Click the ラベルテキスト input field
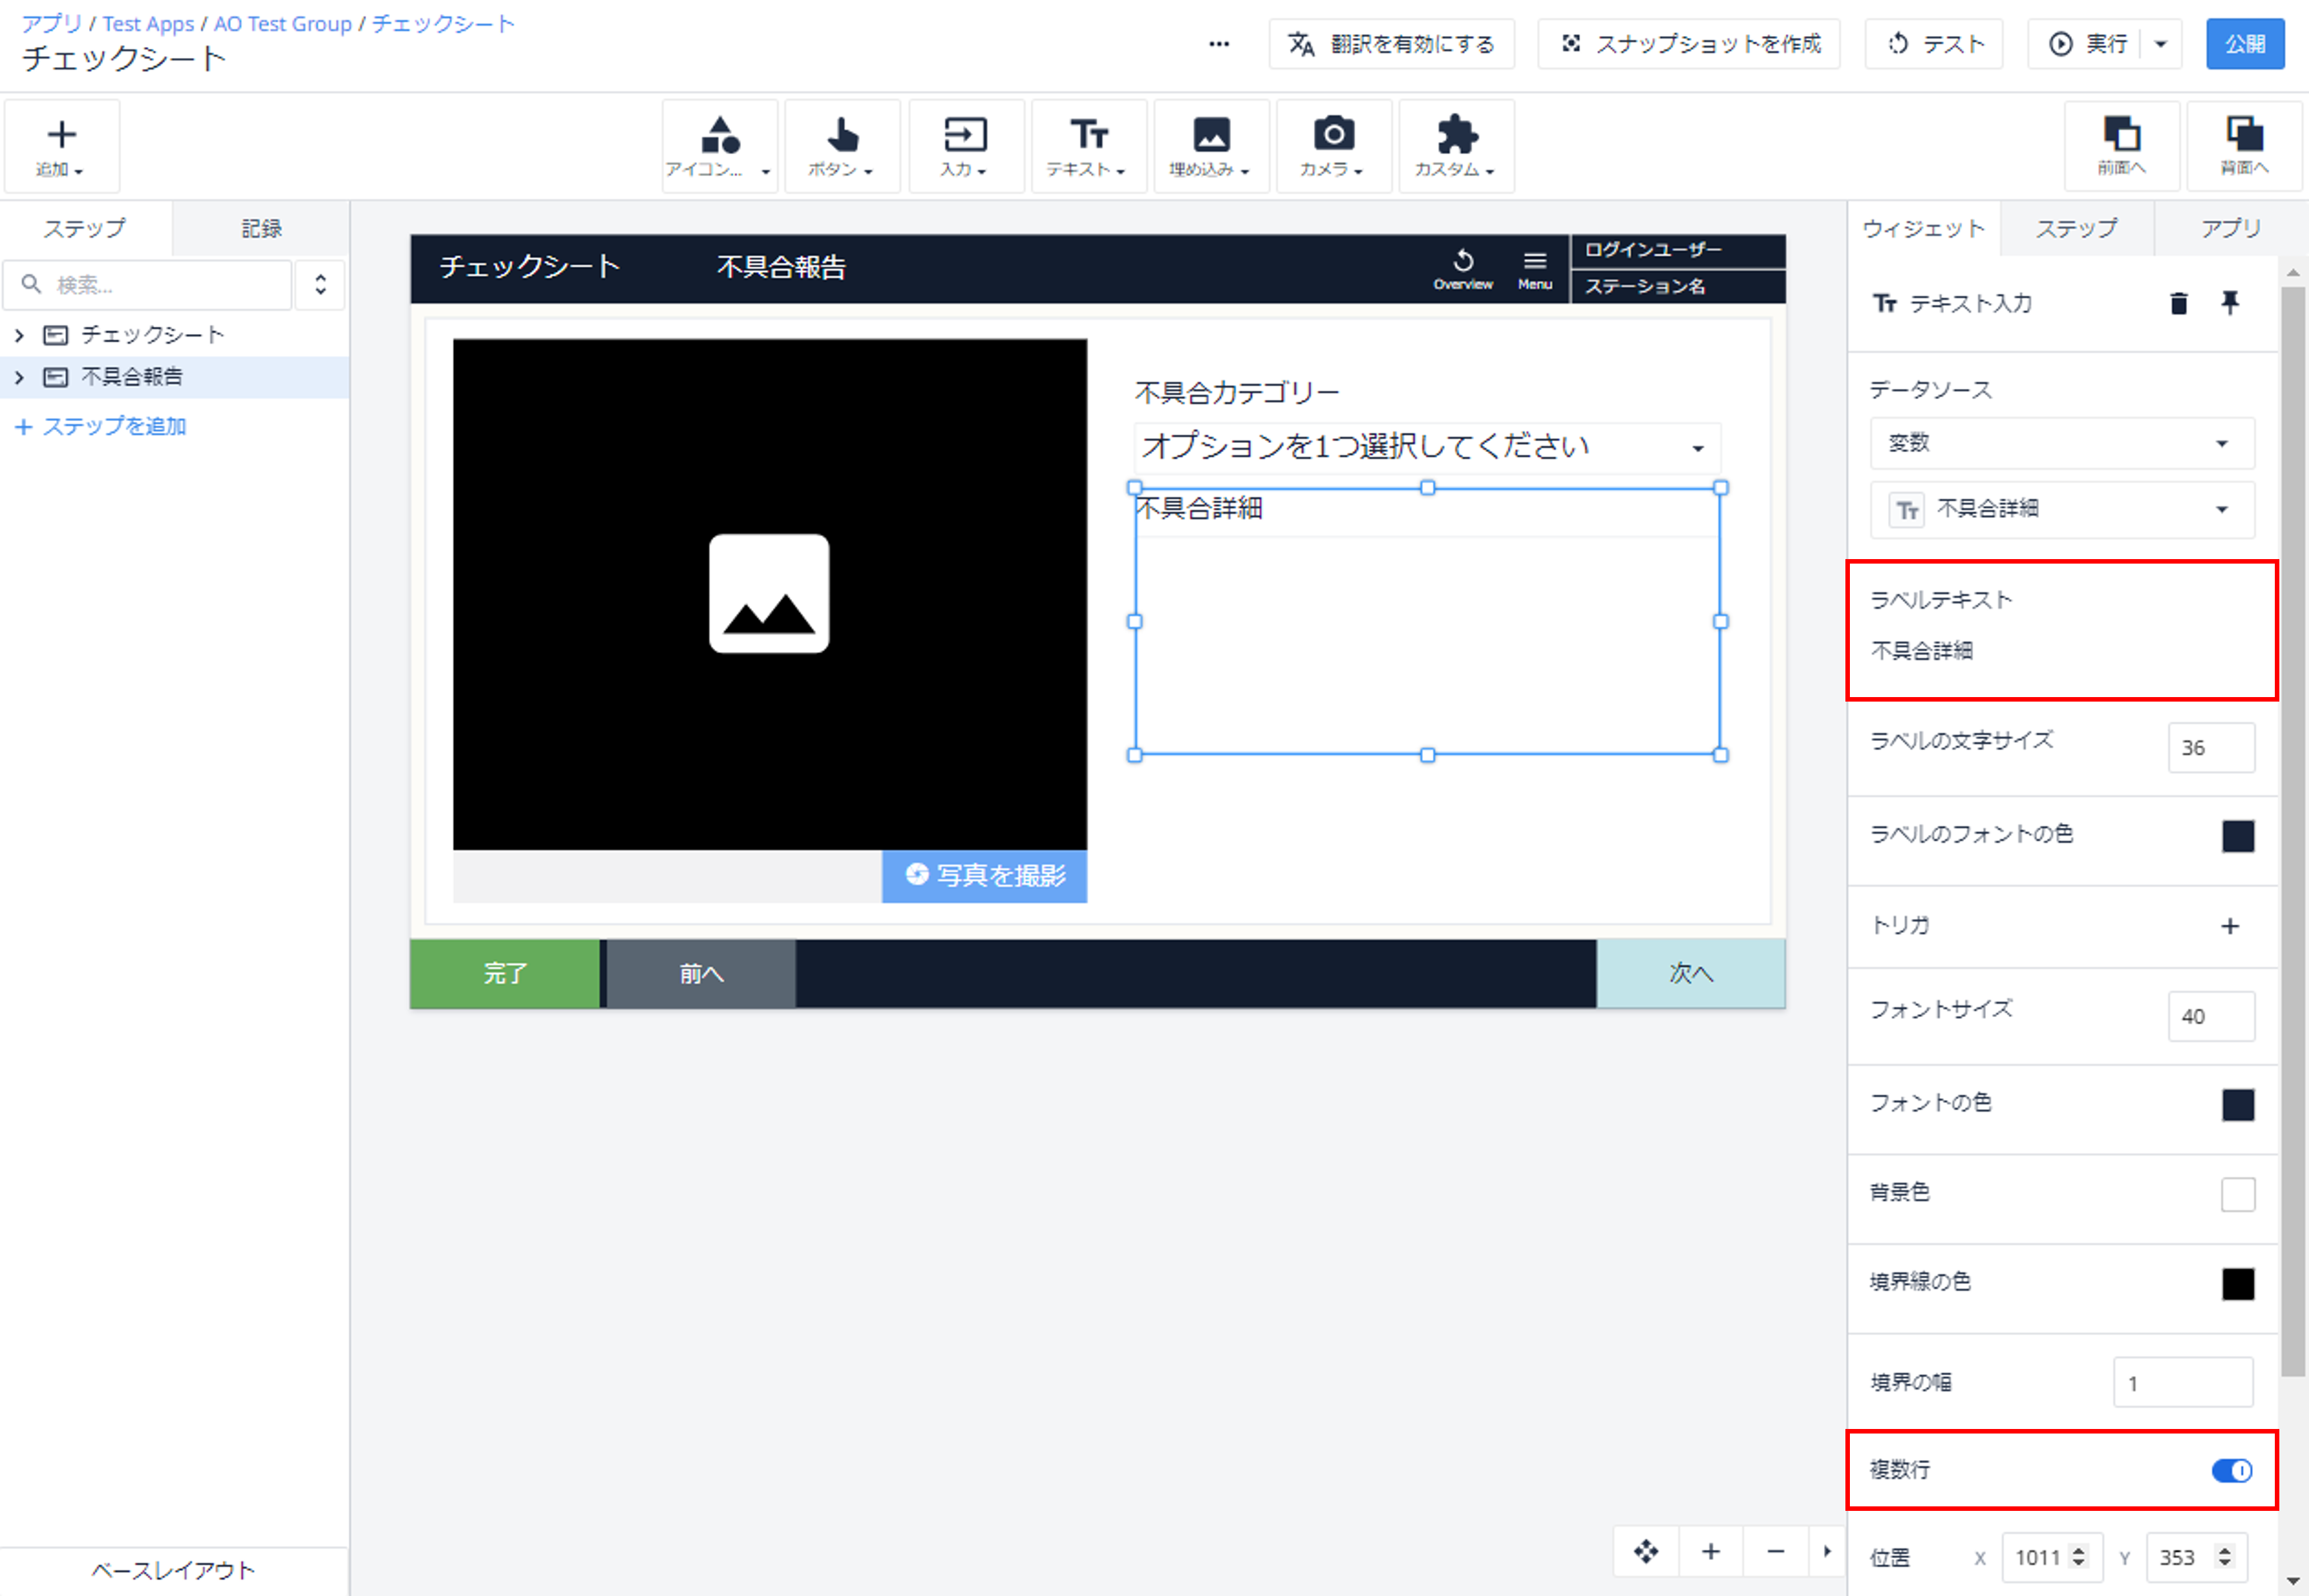2309x1596 pixels. (2062, 651)
